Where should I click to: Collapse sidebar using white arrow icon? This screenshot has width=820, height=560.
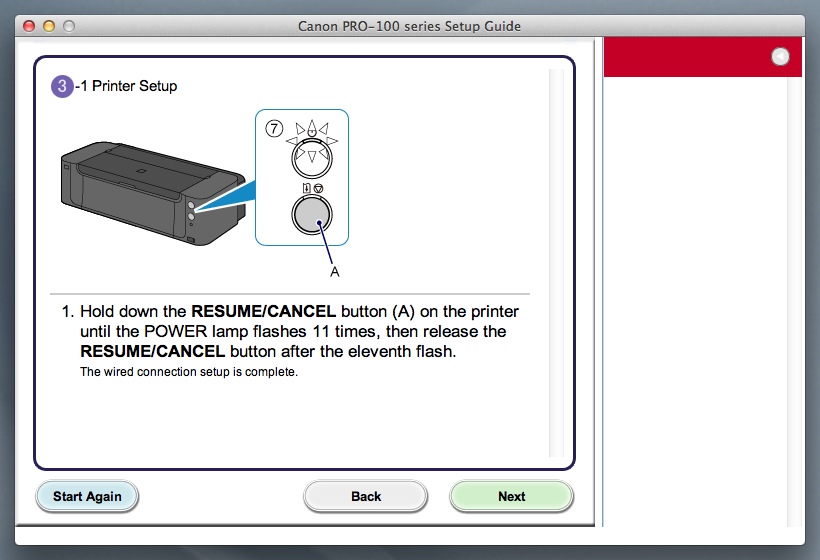(x=780, y=56)
